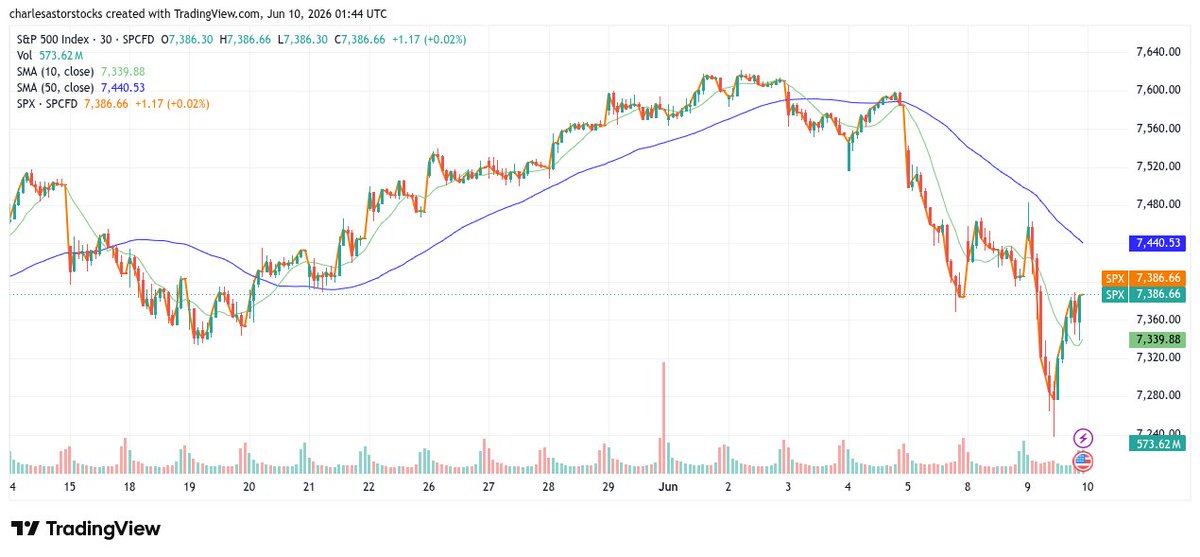Viewport: 1200px width, 557px height.
Task: Click the 7,320.00 price axis label
Action: pyautogui.click(x=1159, y=357)
